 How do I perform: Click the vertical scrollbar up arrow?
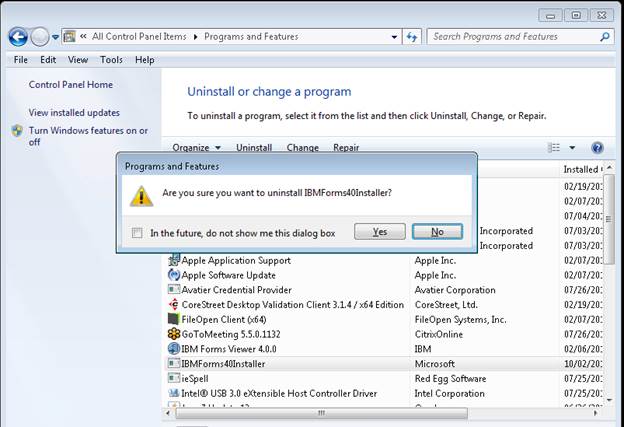609,169
